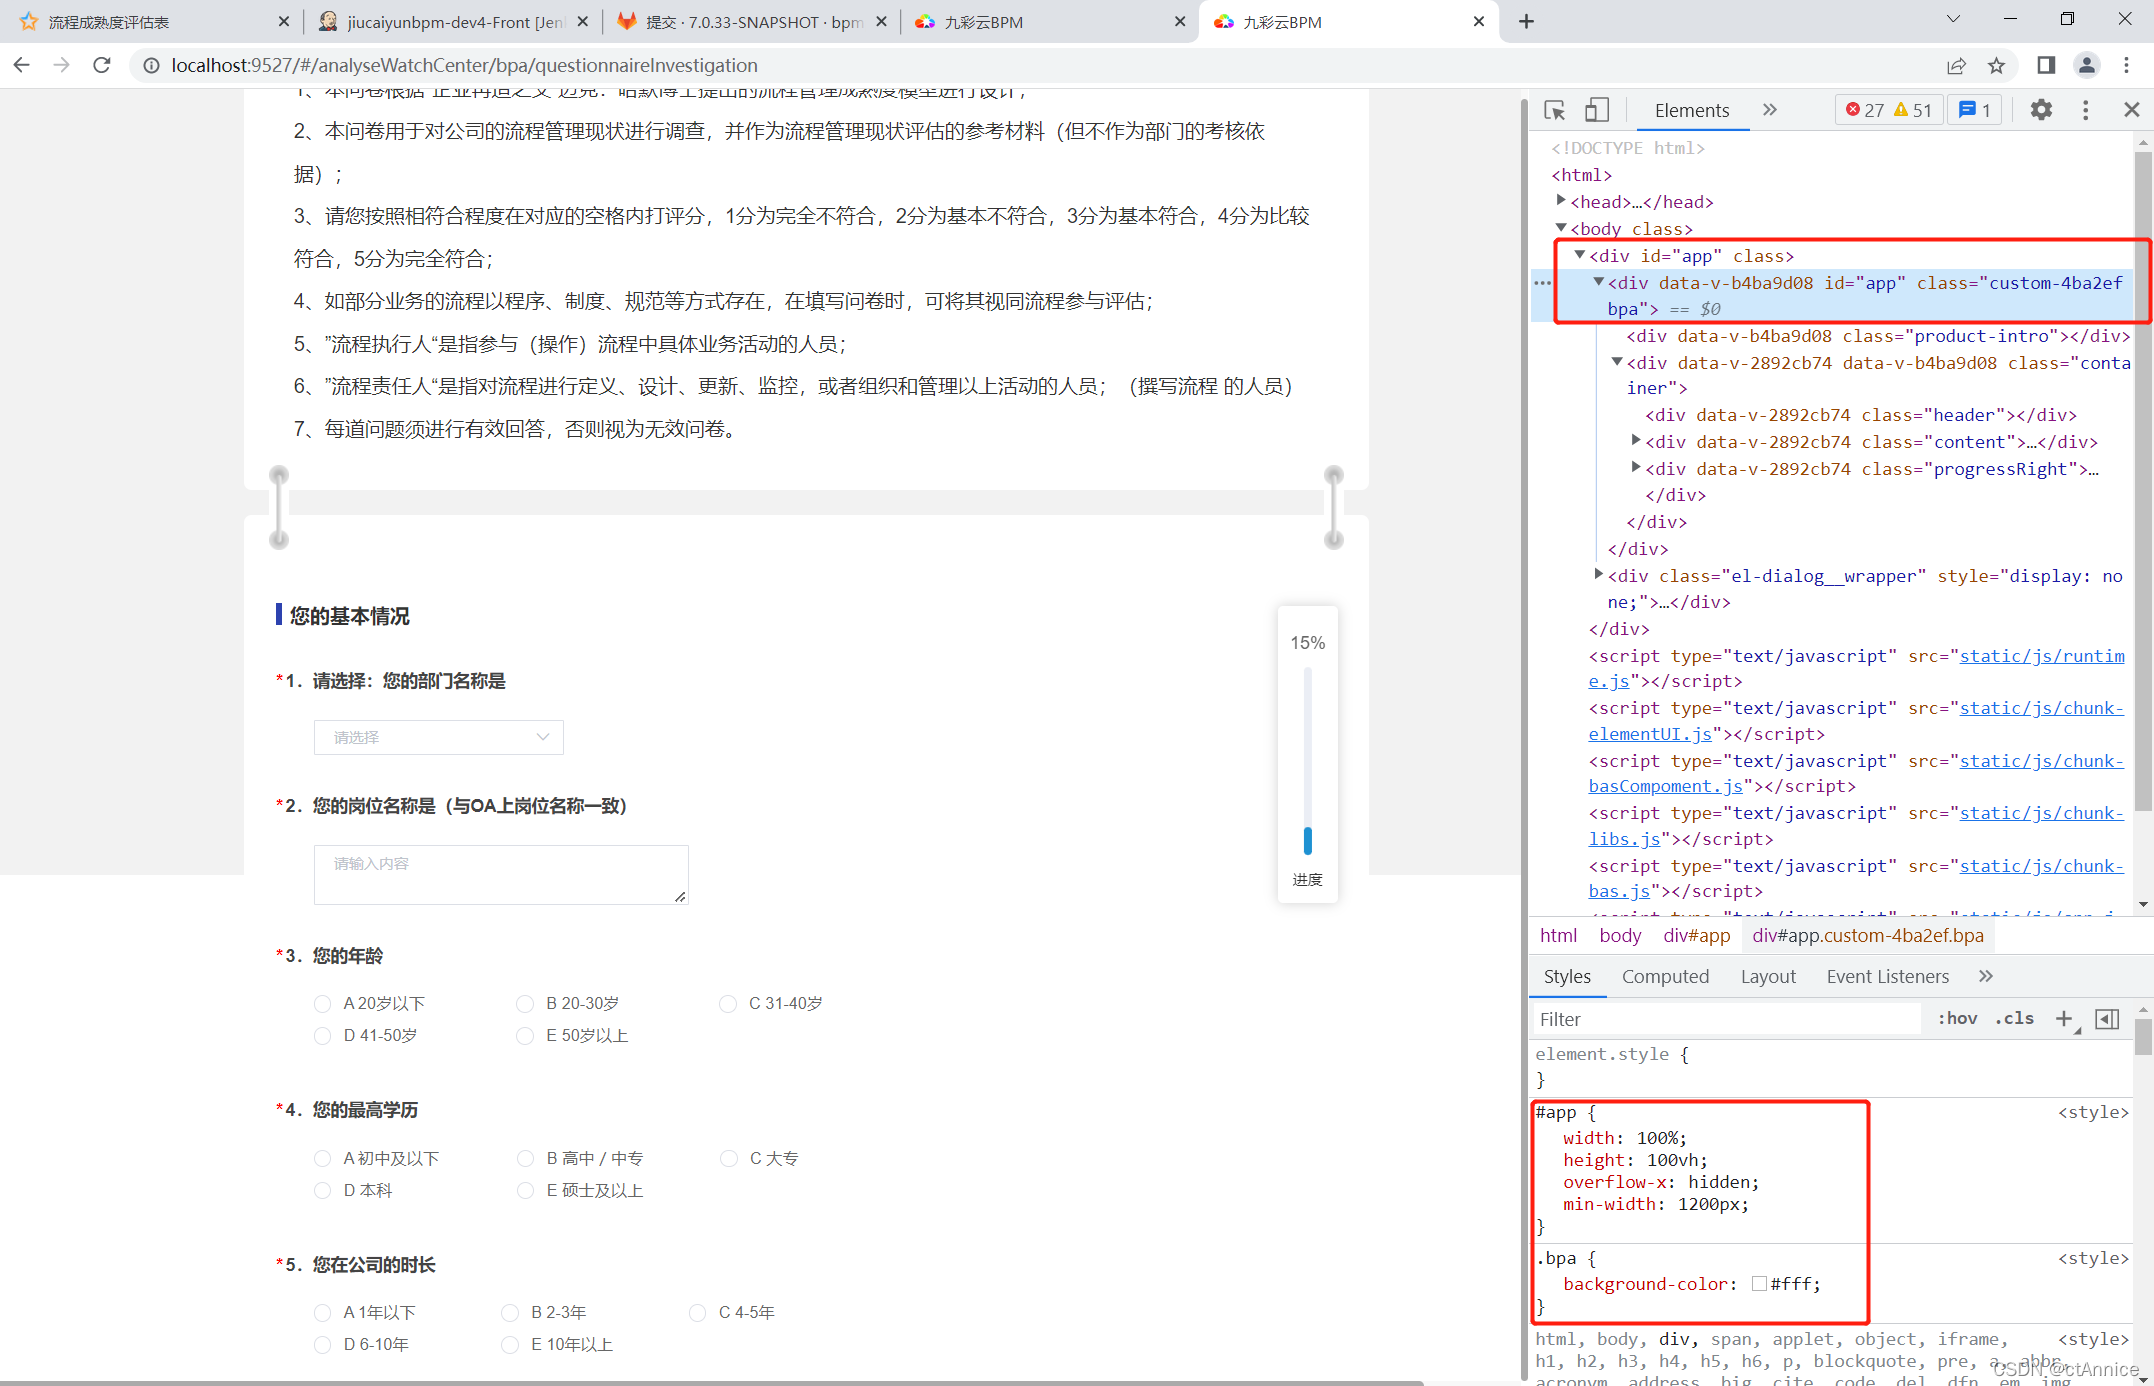
Task: Open the 请选择 department dropdown
Action: (438, 737)
